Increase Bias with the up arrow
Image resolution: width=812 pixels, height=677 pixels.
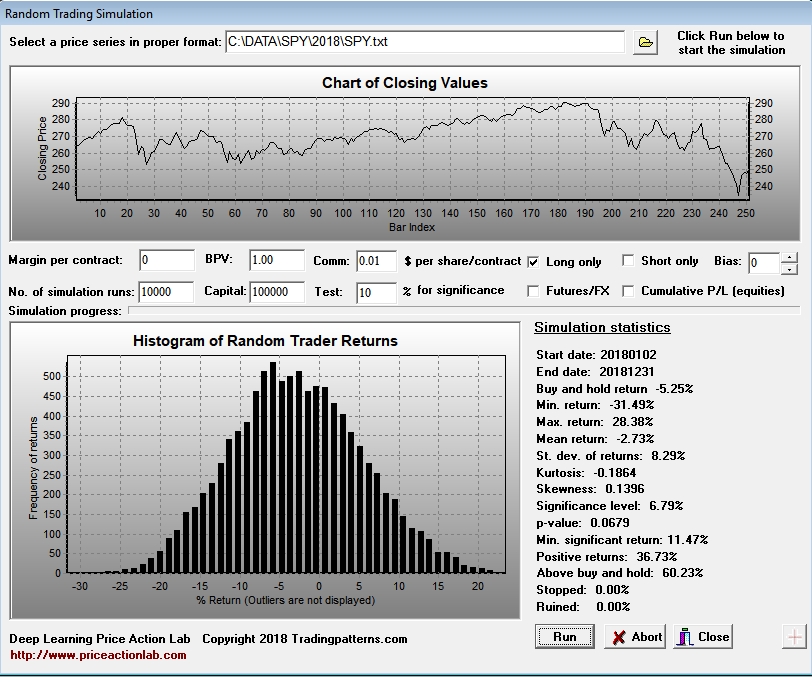(x=789, y=256)
